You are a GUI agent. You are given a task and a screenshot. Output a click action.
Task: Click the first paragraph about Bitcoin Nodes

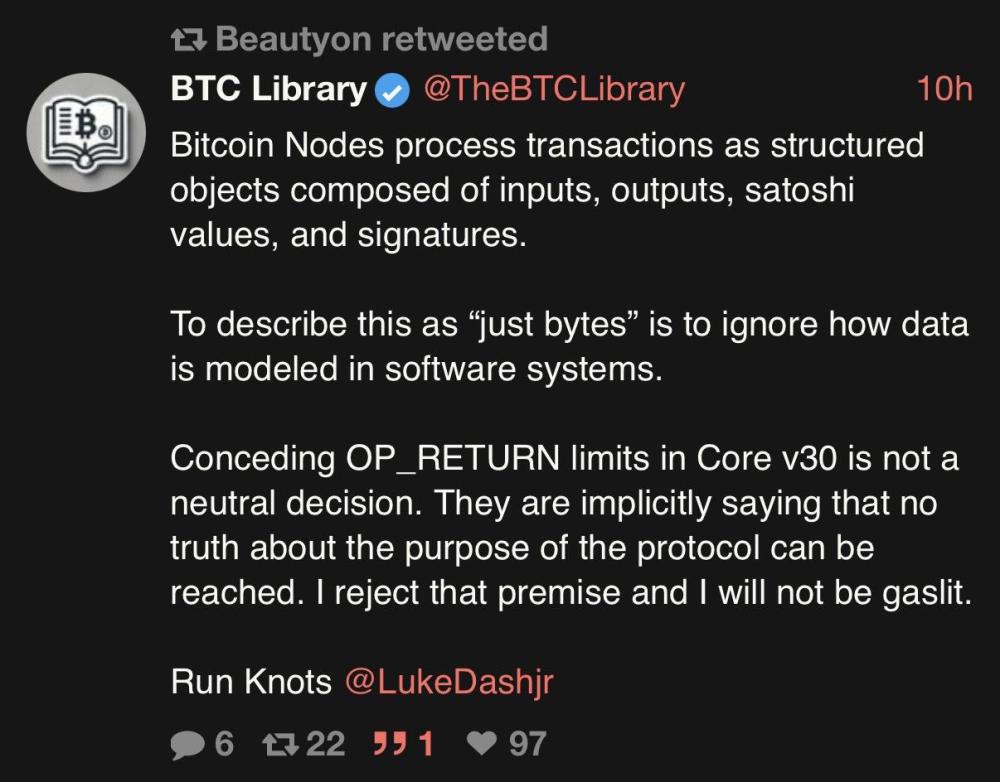tap(547, 190)
